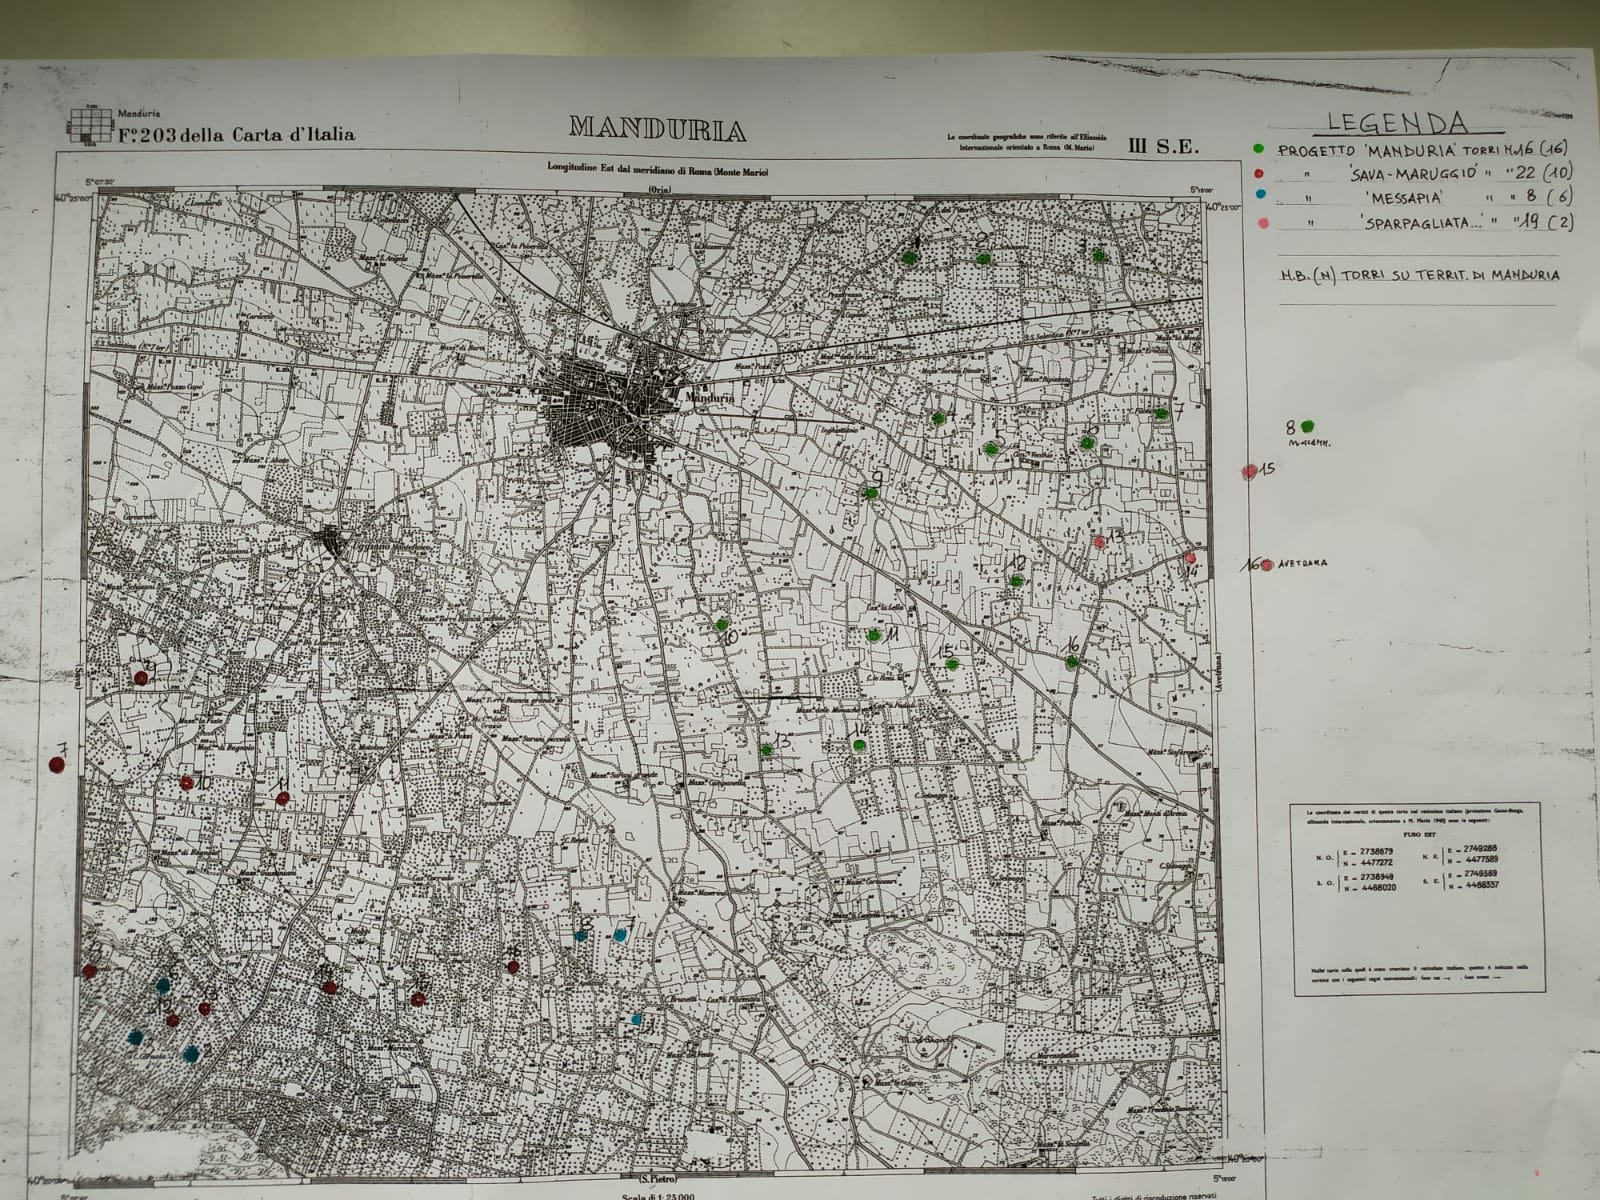Select green tower marker number 13
1600x1200 pixels.
click(x=766, y=749)
